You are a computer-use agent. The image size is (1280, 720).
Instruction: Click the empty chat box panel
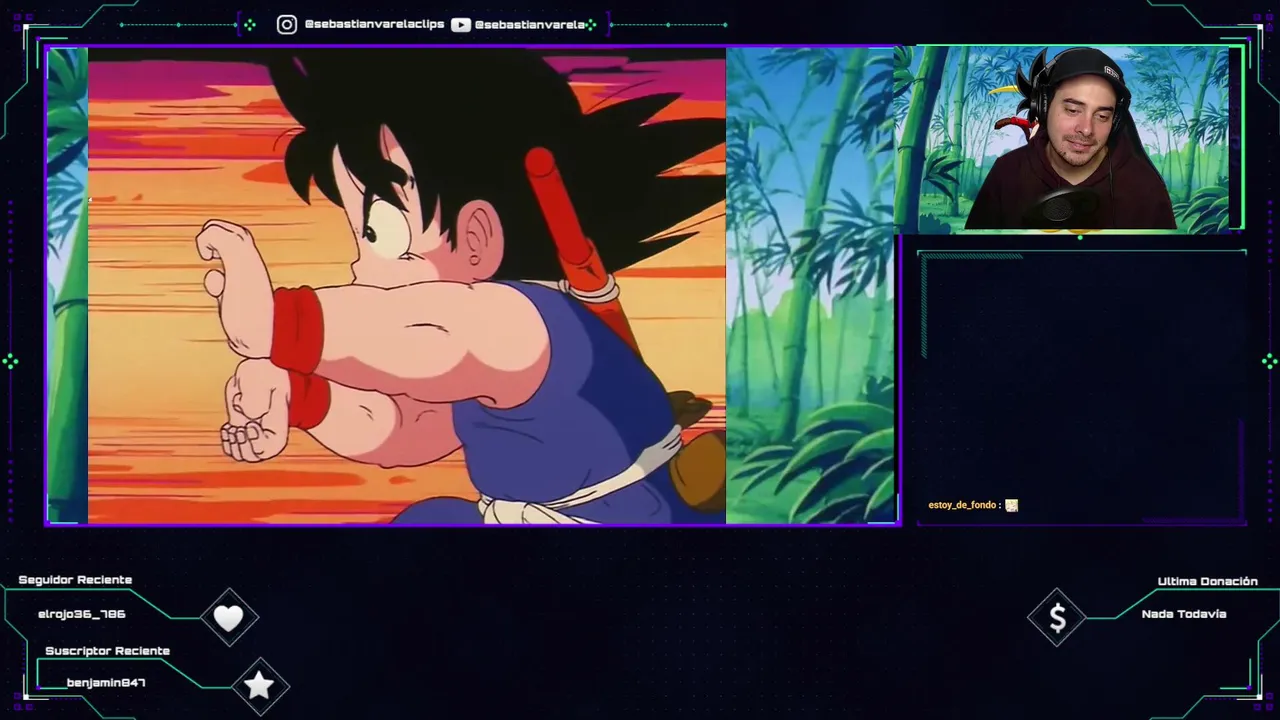click(1082, 385)
